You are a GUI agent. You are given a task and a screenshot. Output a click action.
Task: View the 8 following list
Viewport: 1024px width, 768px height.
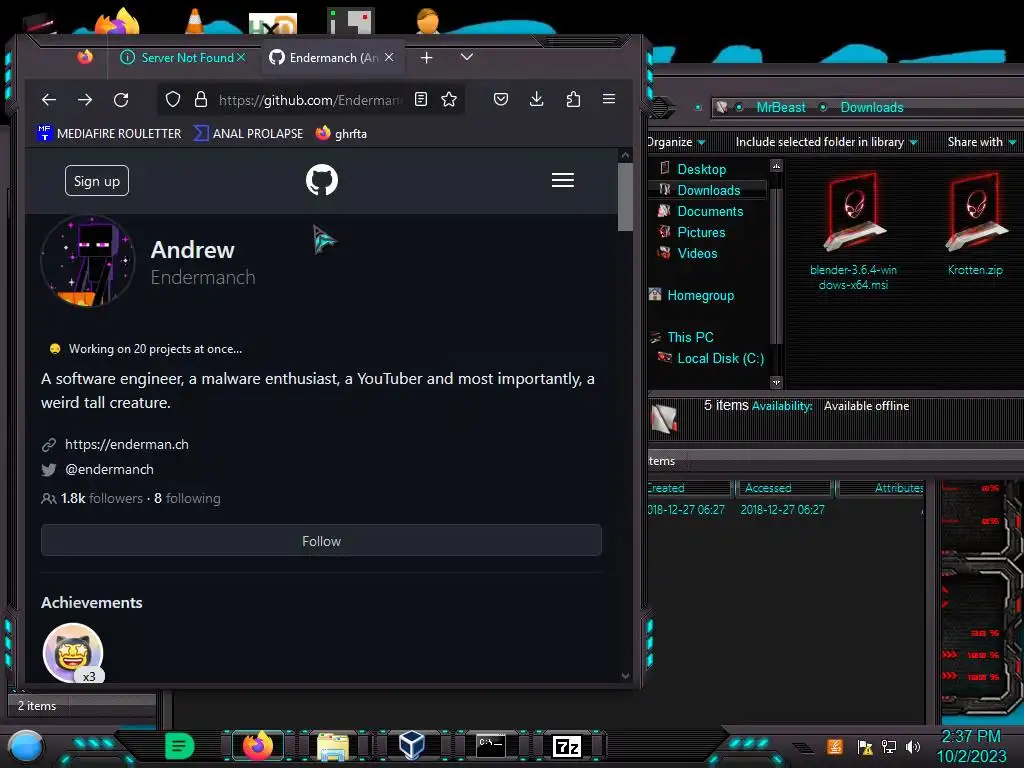click(187, 498)
